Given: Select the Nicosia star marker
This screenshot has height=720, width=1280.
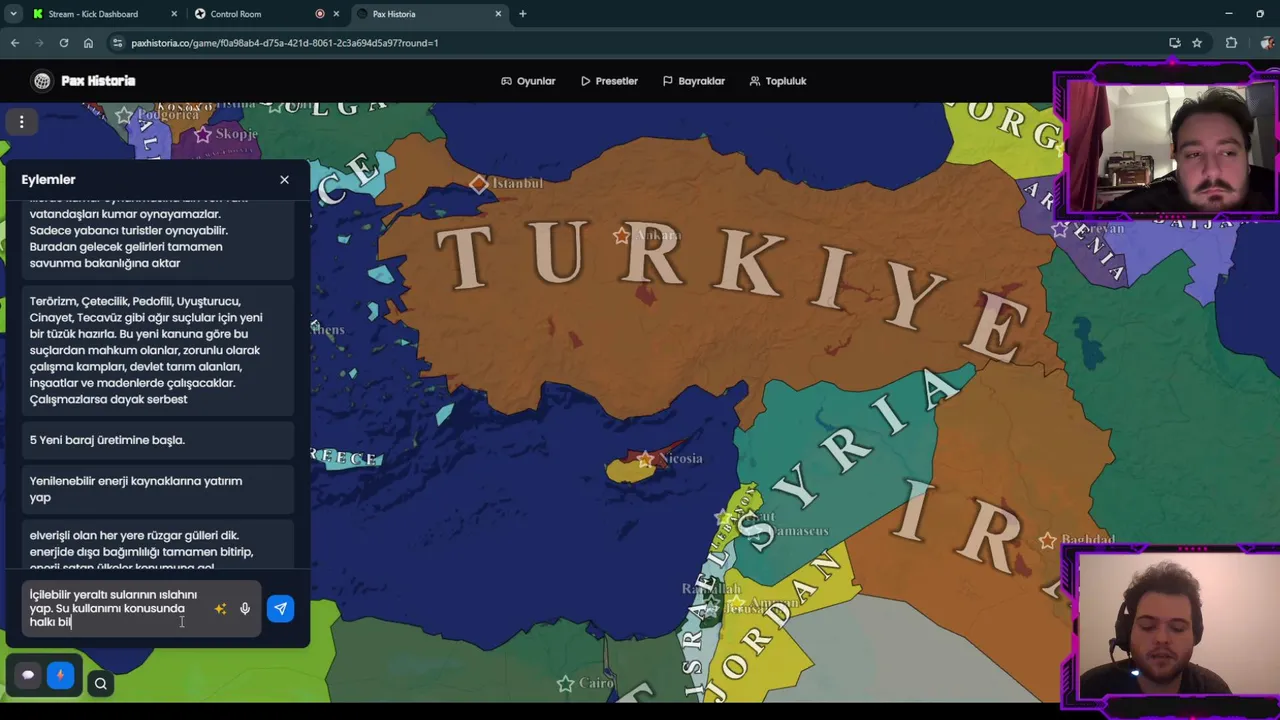Looking at the screenshot, I should click(x=646, y=459).
